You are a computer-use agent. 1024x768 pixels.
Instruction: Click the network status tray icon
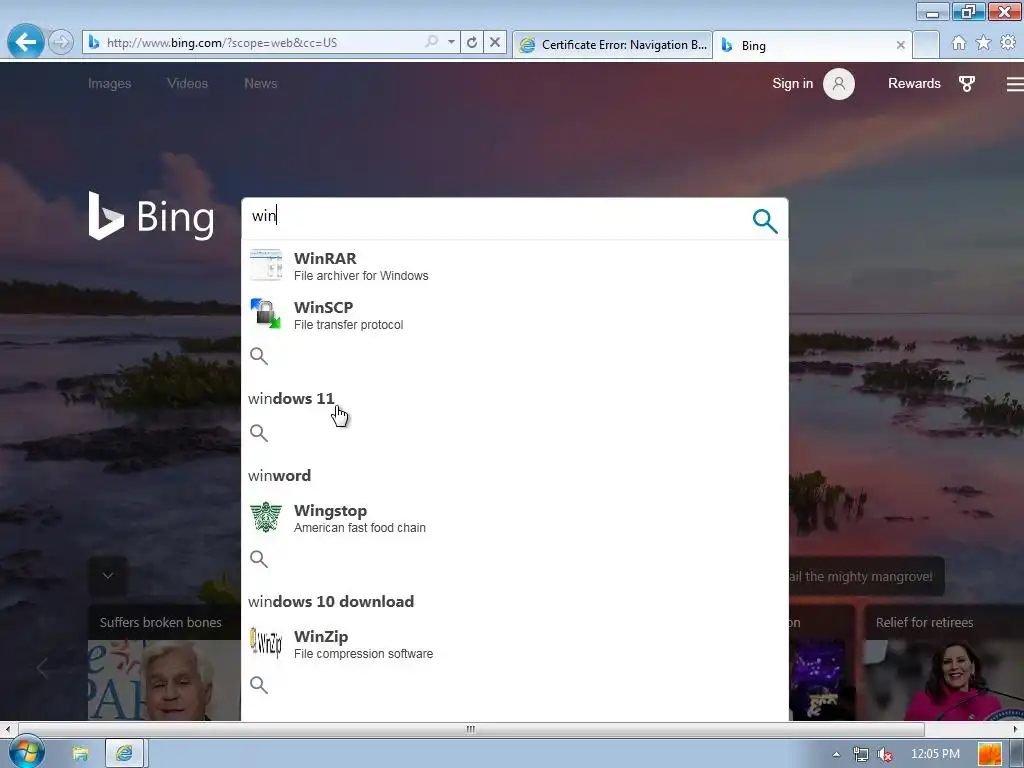(x=861, y=754)
